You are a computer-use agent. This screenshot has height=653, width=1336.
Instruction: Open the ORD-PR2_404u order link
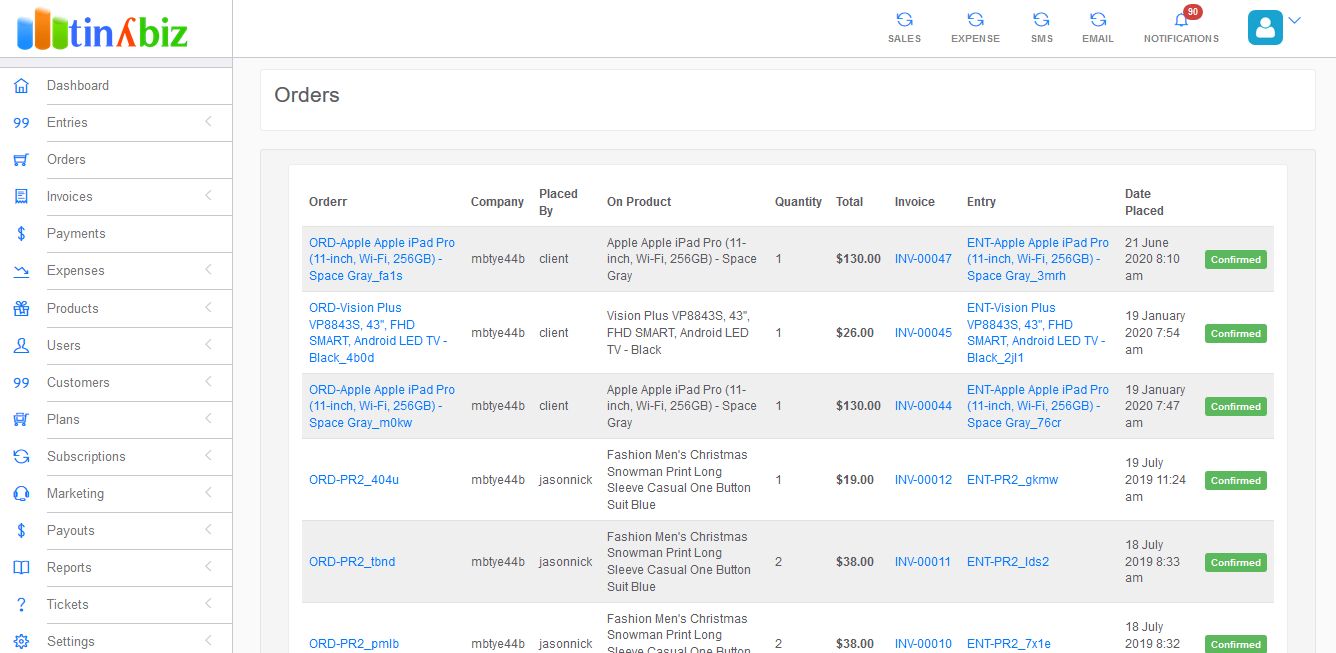pyautogui.click(x=354, y=480)
